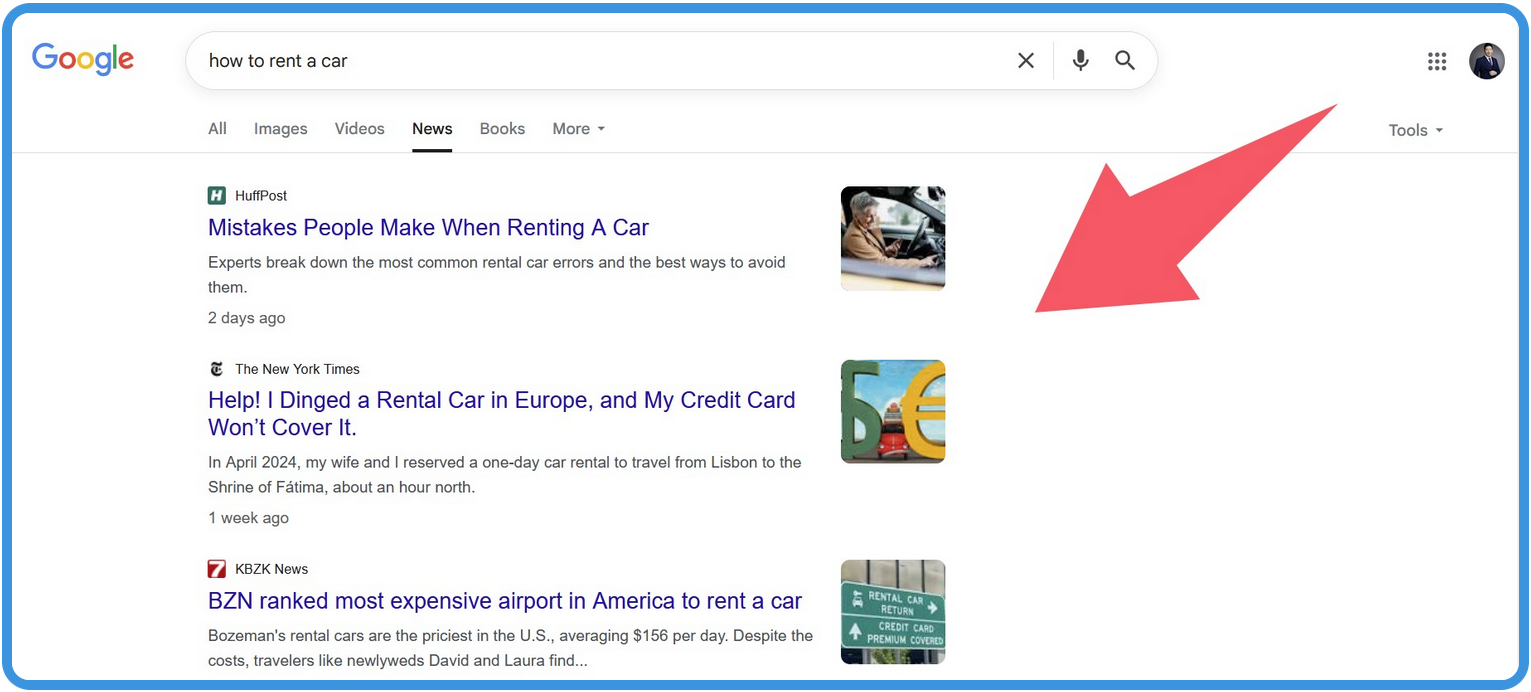
Task: Click the 'Experts break down' snippet text
Action: [497, 275]
